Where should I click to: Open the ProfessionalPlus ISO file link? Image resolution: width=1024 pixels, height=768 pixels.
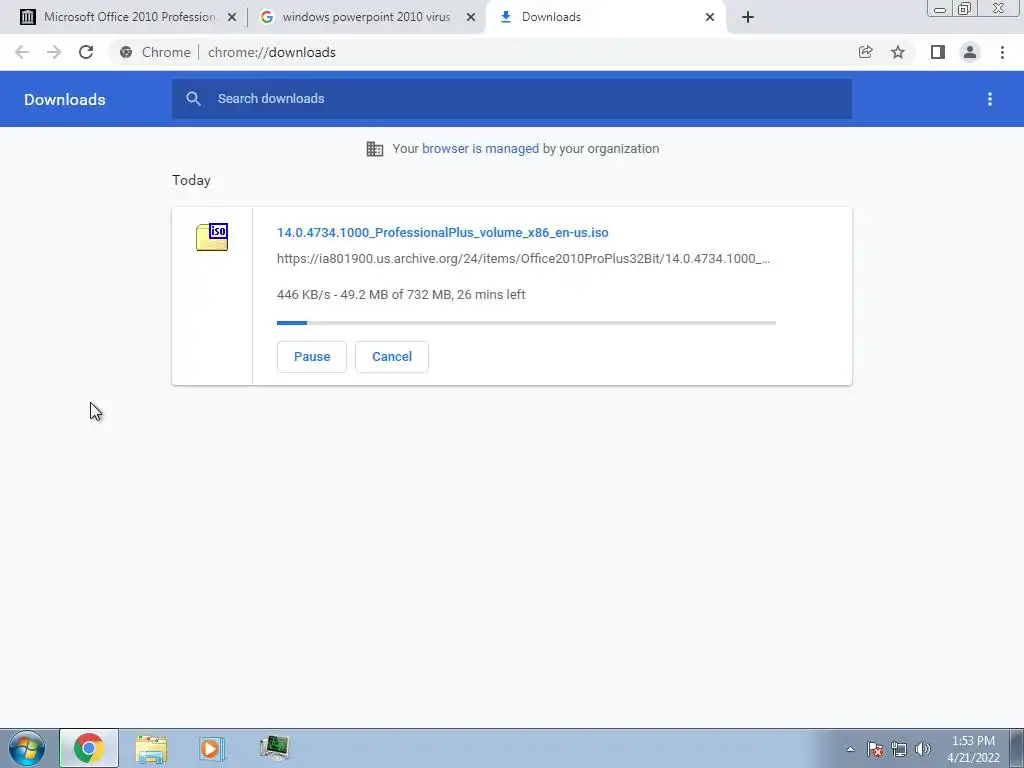tap(442, 232)
